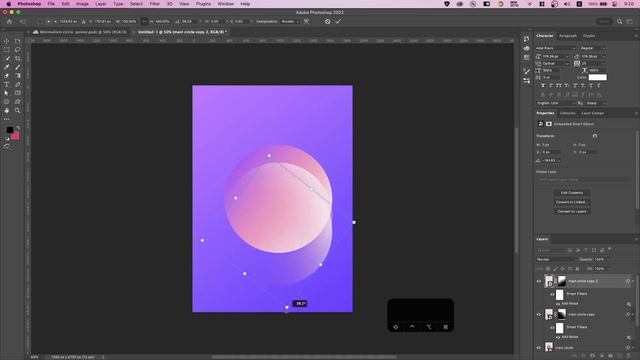Screen dimensions: 640x360
Task: Open the Apple menu
Action: (9, 4)
